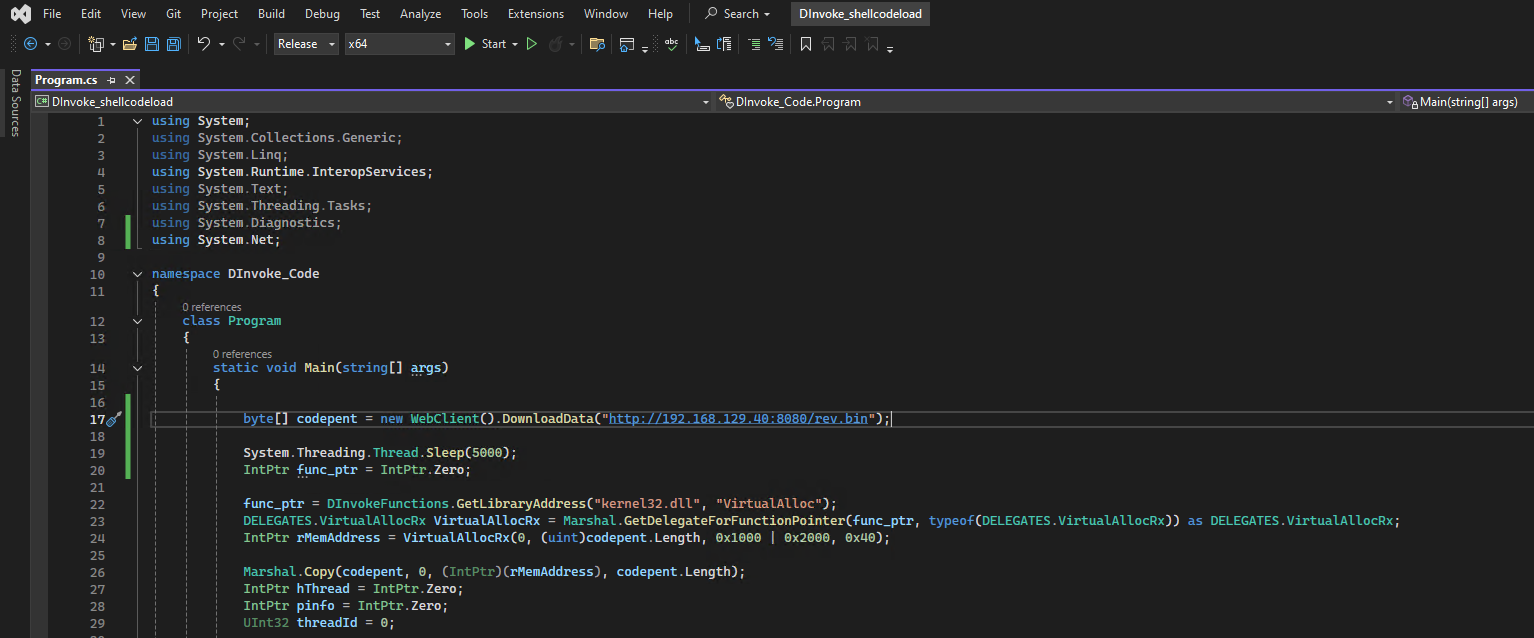The height and width of the screenshot is (638, 1534).
Task: Open the Extensions menu
Action: click(536, 14)
